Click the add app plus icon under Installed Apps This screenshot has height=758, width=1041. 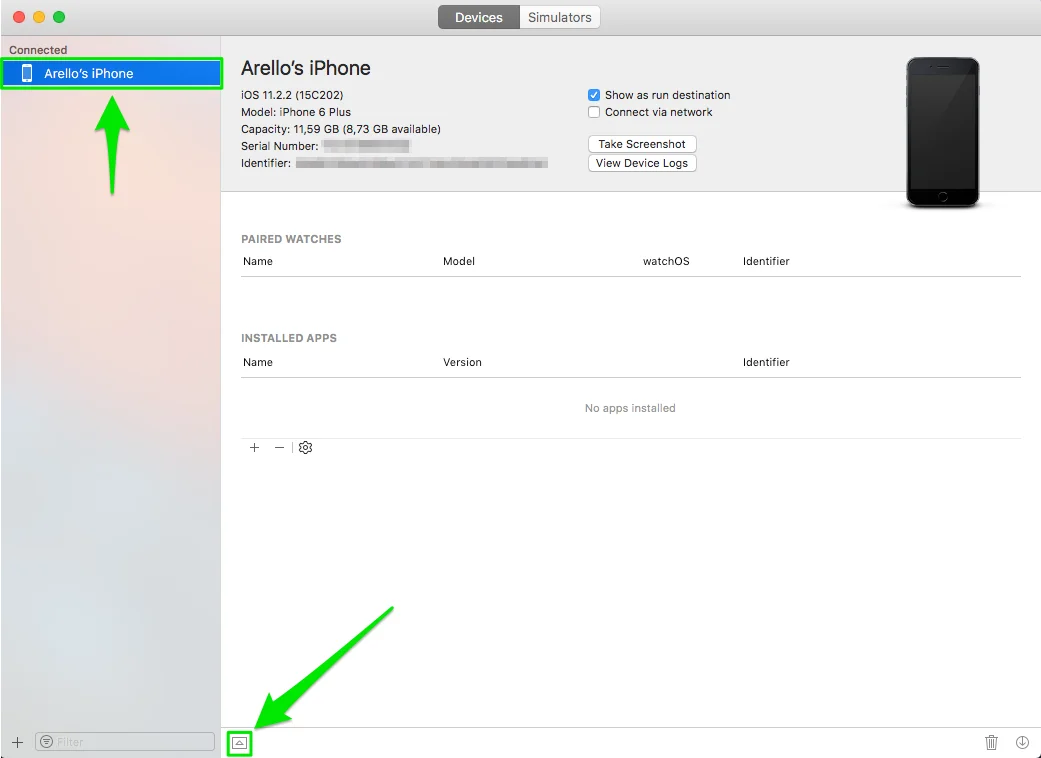[x=254, y=447]
